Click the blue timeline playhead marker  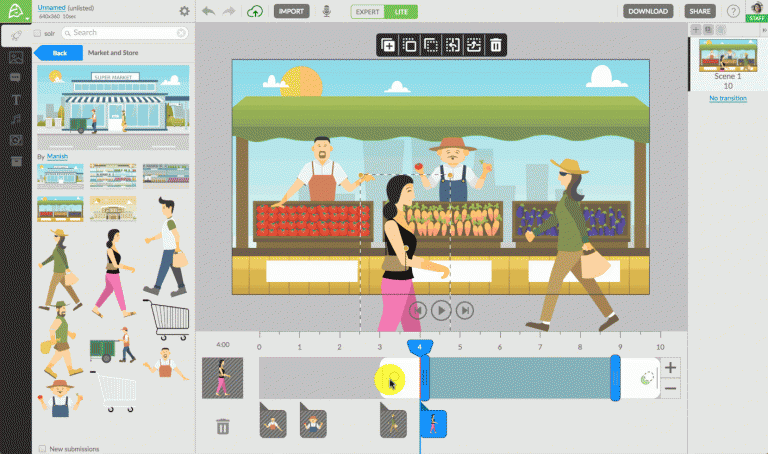pos(420,346)
